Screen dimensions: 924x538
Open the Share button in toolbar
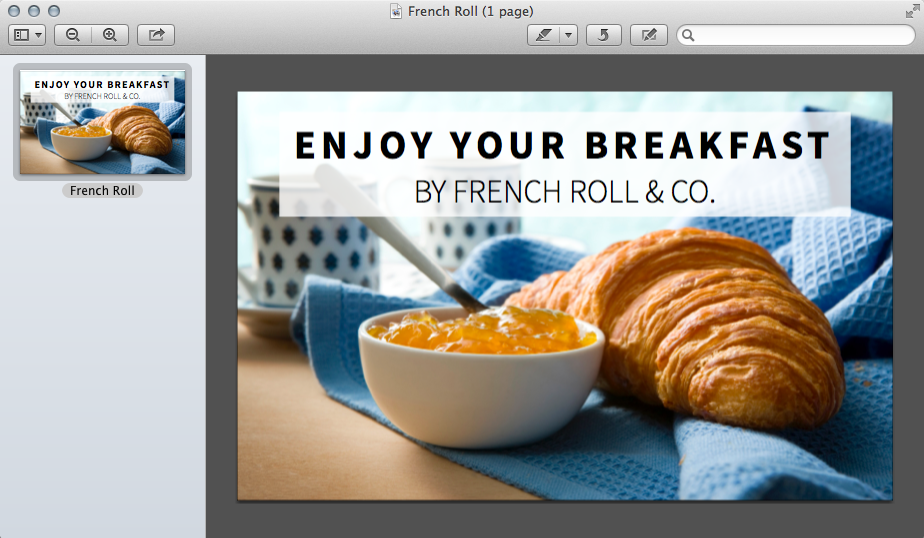(x=156, y=35)
